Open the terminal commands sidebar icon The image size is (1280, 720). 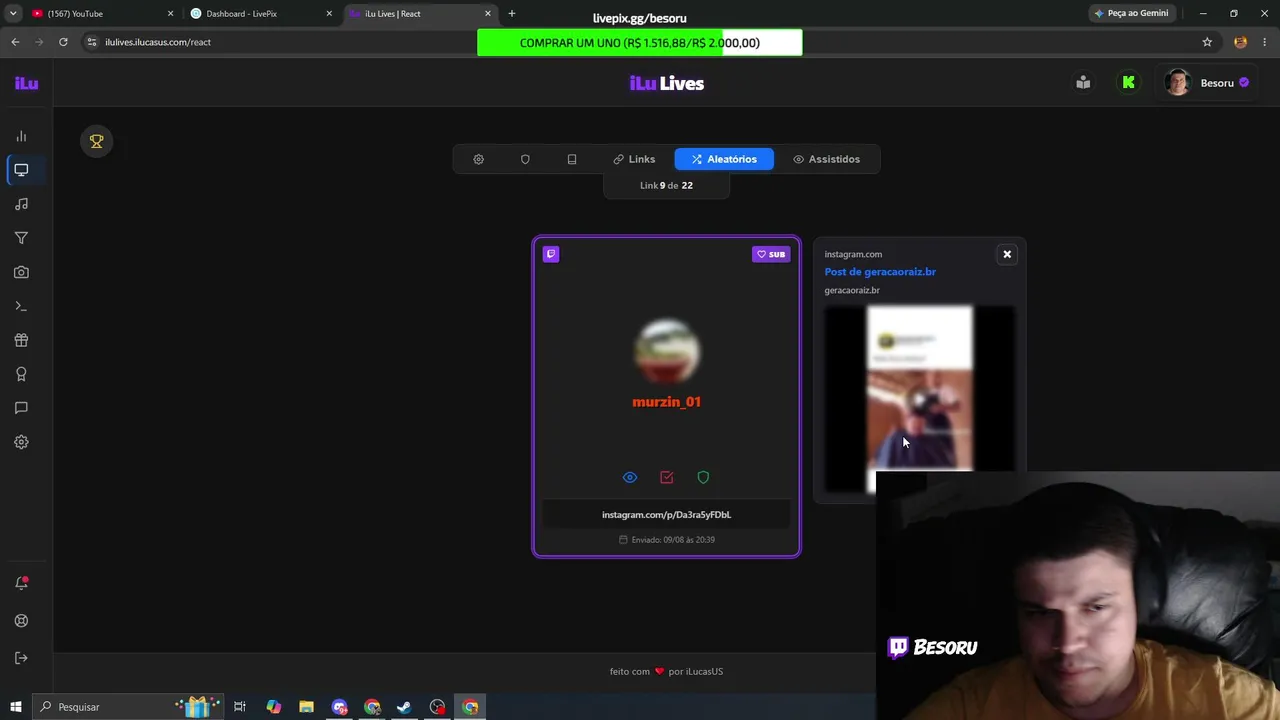tap(21, 306)
